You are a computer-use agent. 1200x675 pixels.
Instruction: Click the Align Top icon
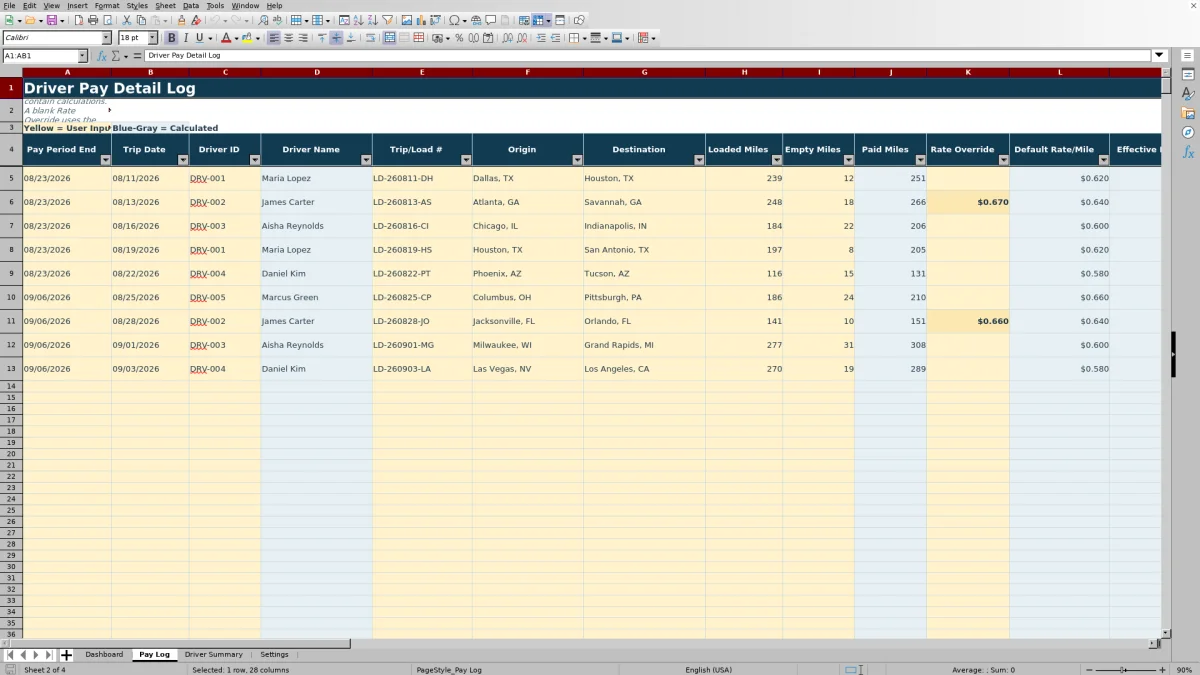pyautogui.click(x=322, y=38)
